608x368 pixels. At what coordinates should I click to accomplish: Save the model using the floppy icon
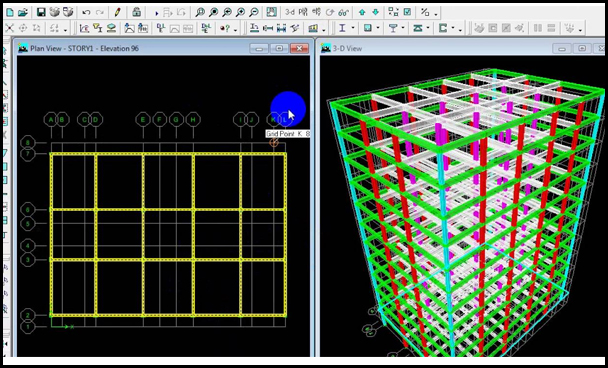point(41,12)
